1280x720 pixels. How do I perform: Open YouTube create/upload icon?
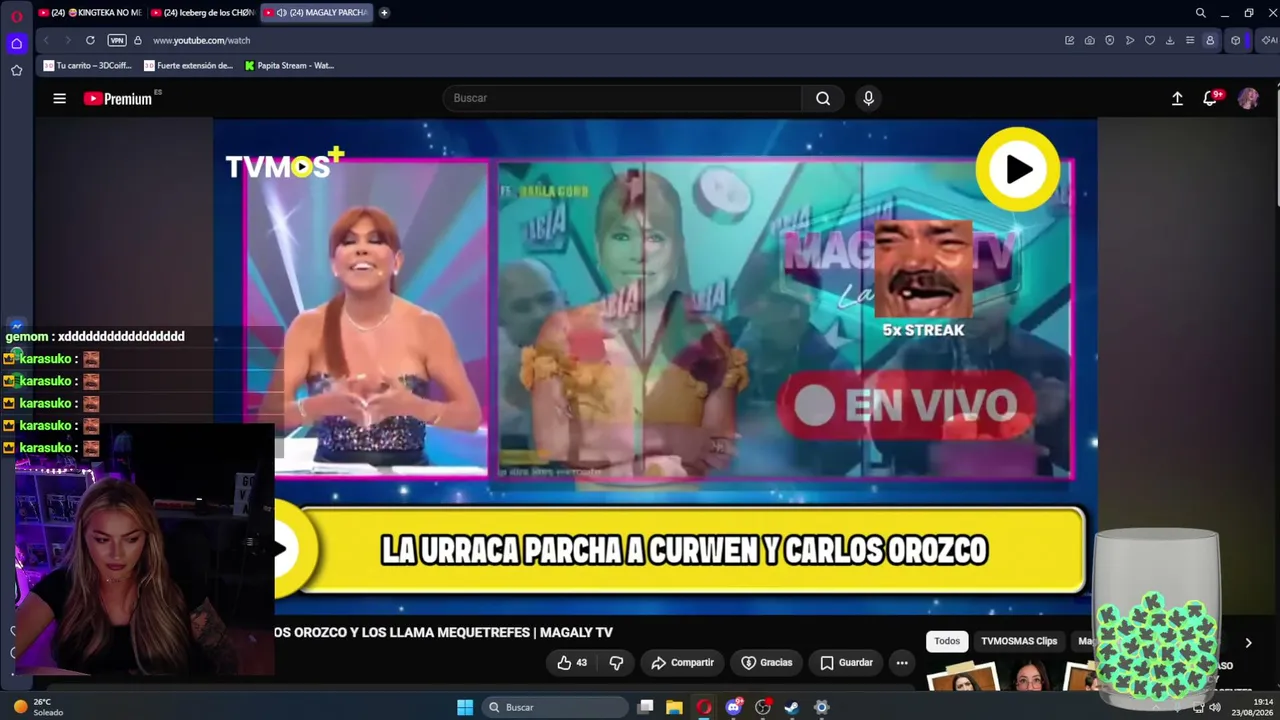pos(1177,98)
